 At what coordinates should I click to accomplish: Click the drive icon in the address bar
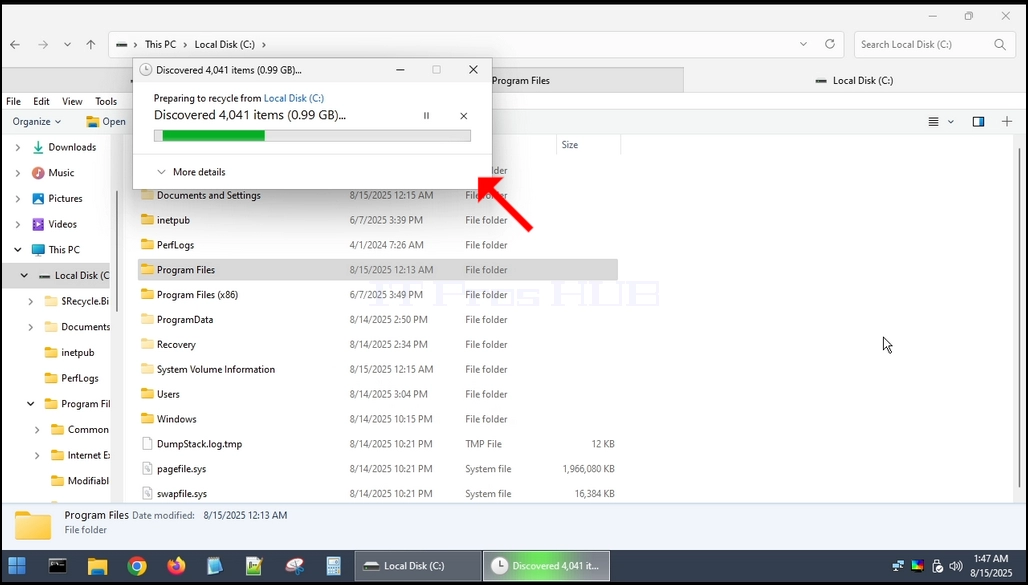(121, 45)
